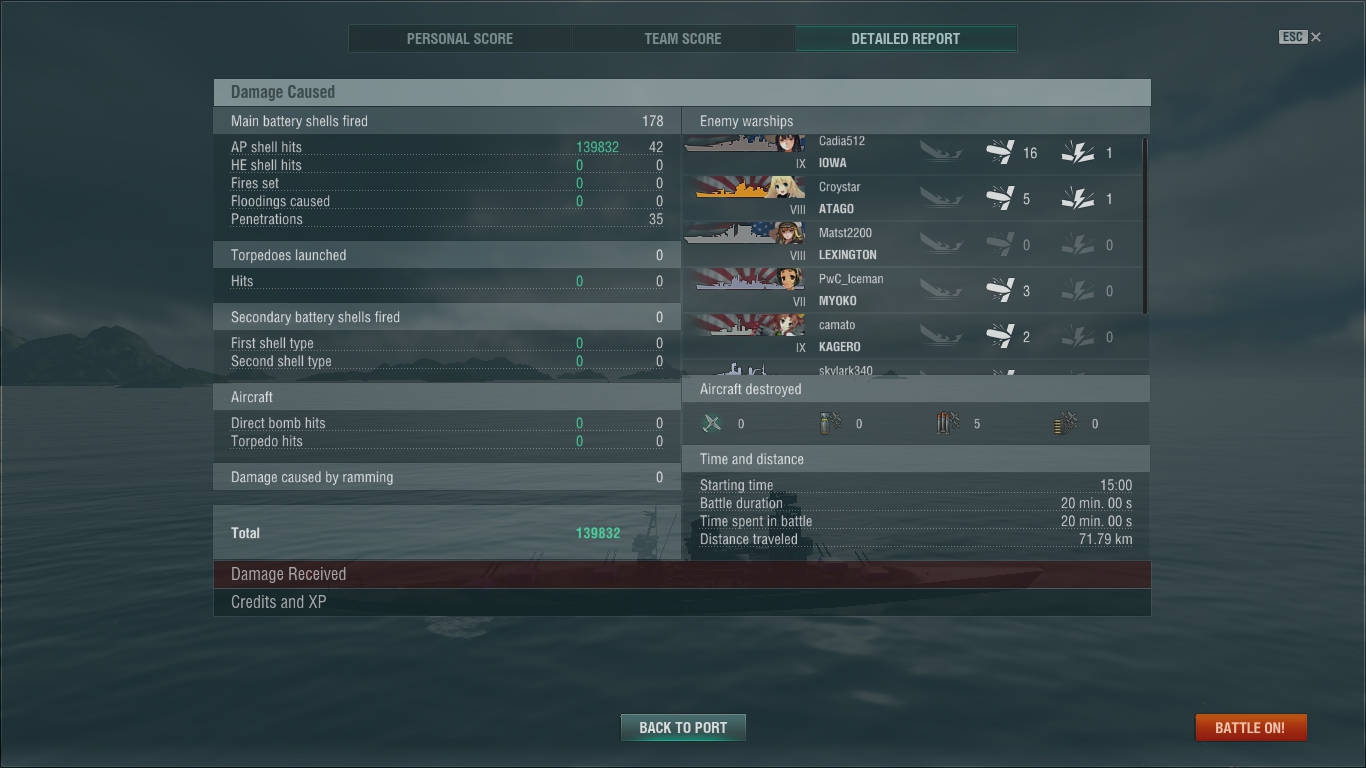The height and width of the screenshot is (768, 1366).
Task: Click the sunk ship icon for LEXINGTON
Action: [941, 245]
